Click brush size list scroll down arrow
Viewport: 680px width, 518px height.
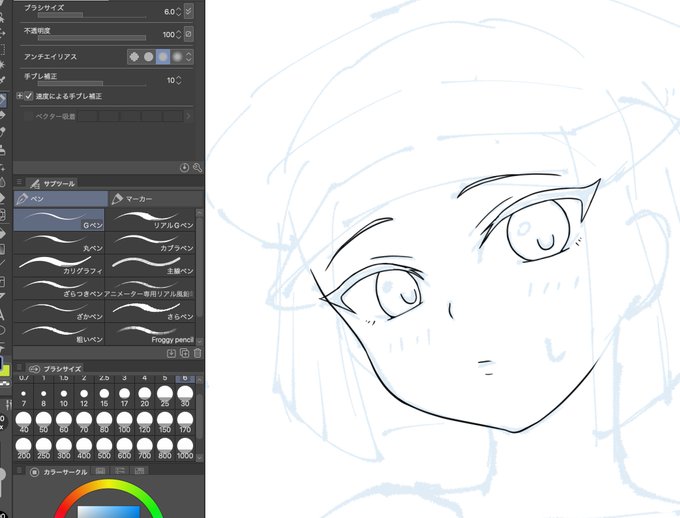(x=199, y=457)
